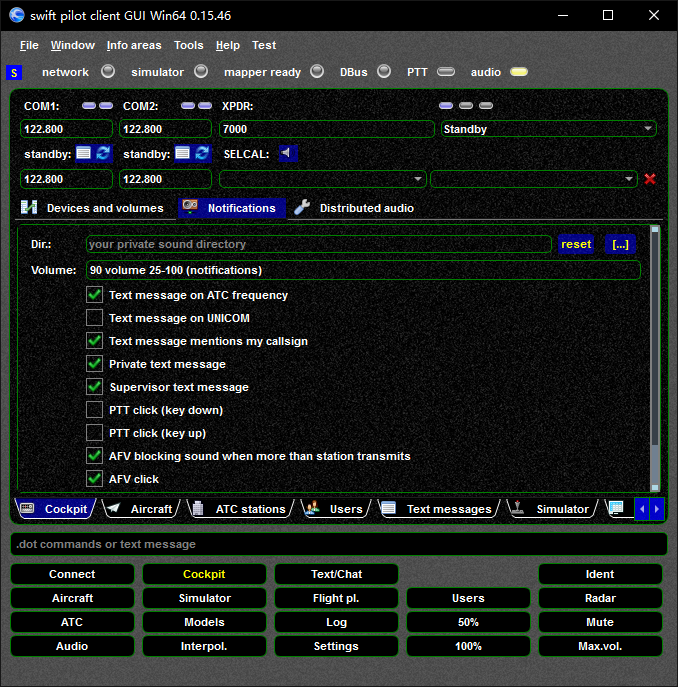Set volume with the 50% button
Image resolution: width=678 pixels, height=687 pixels.
coord(468,622)
